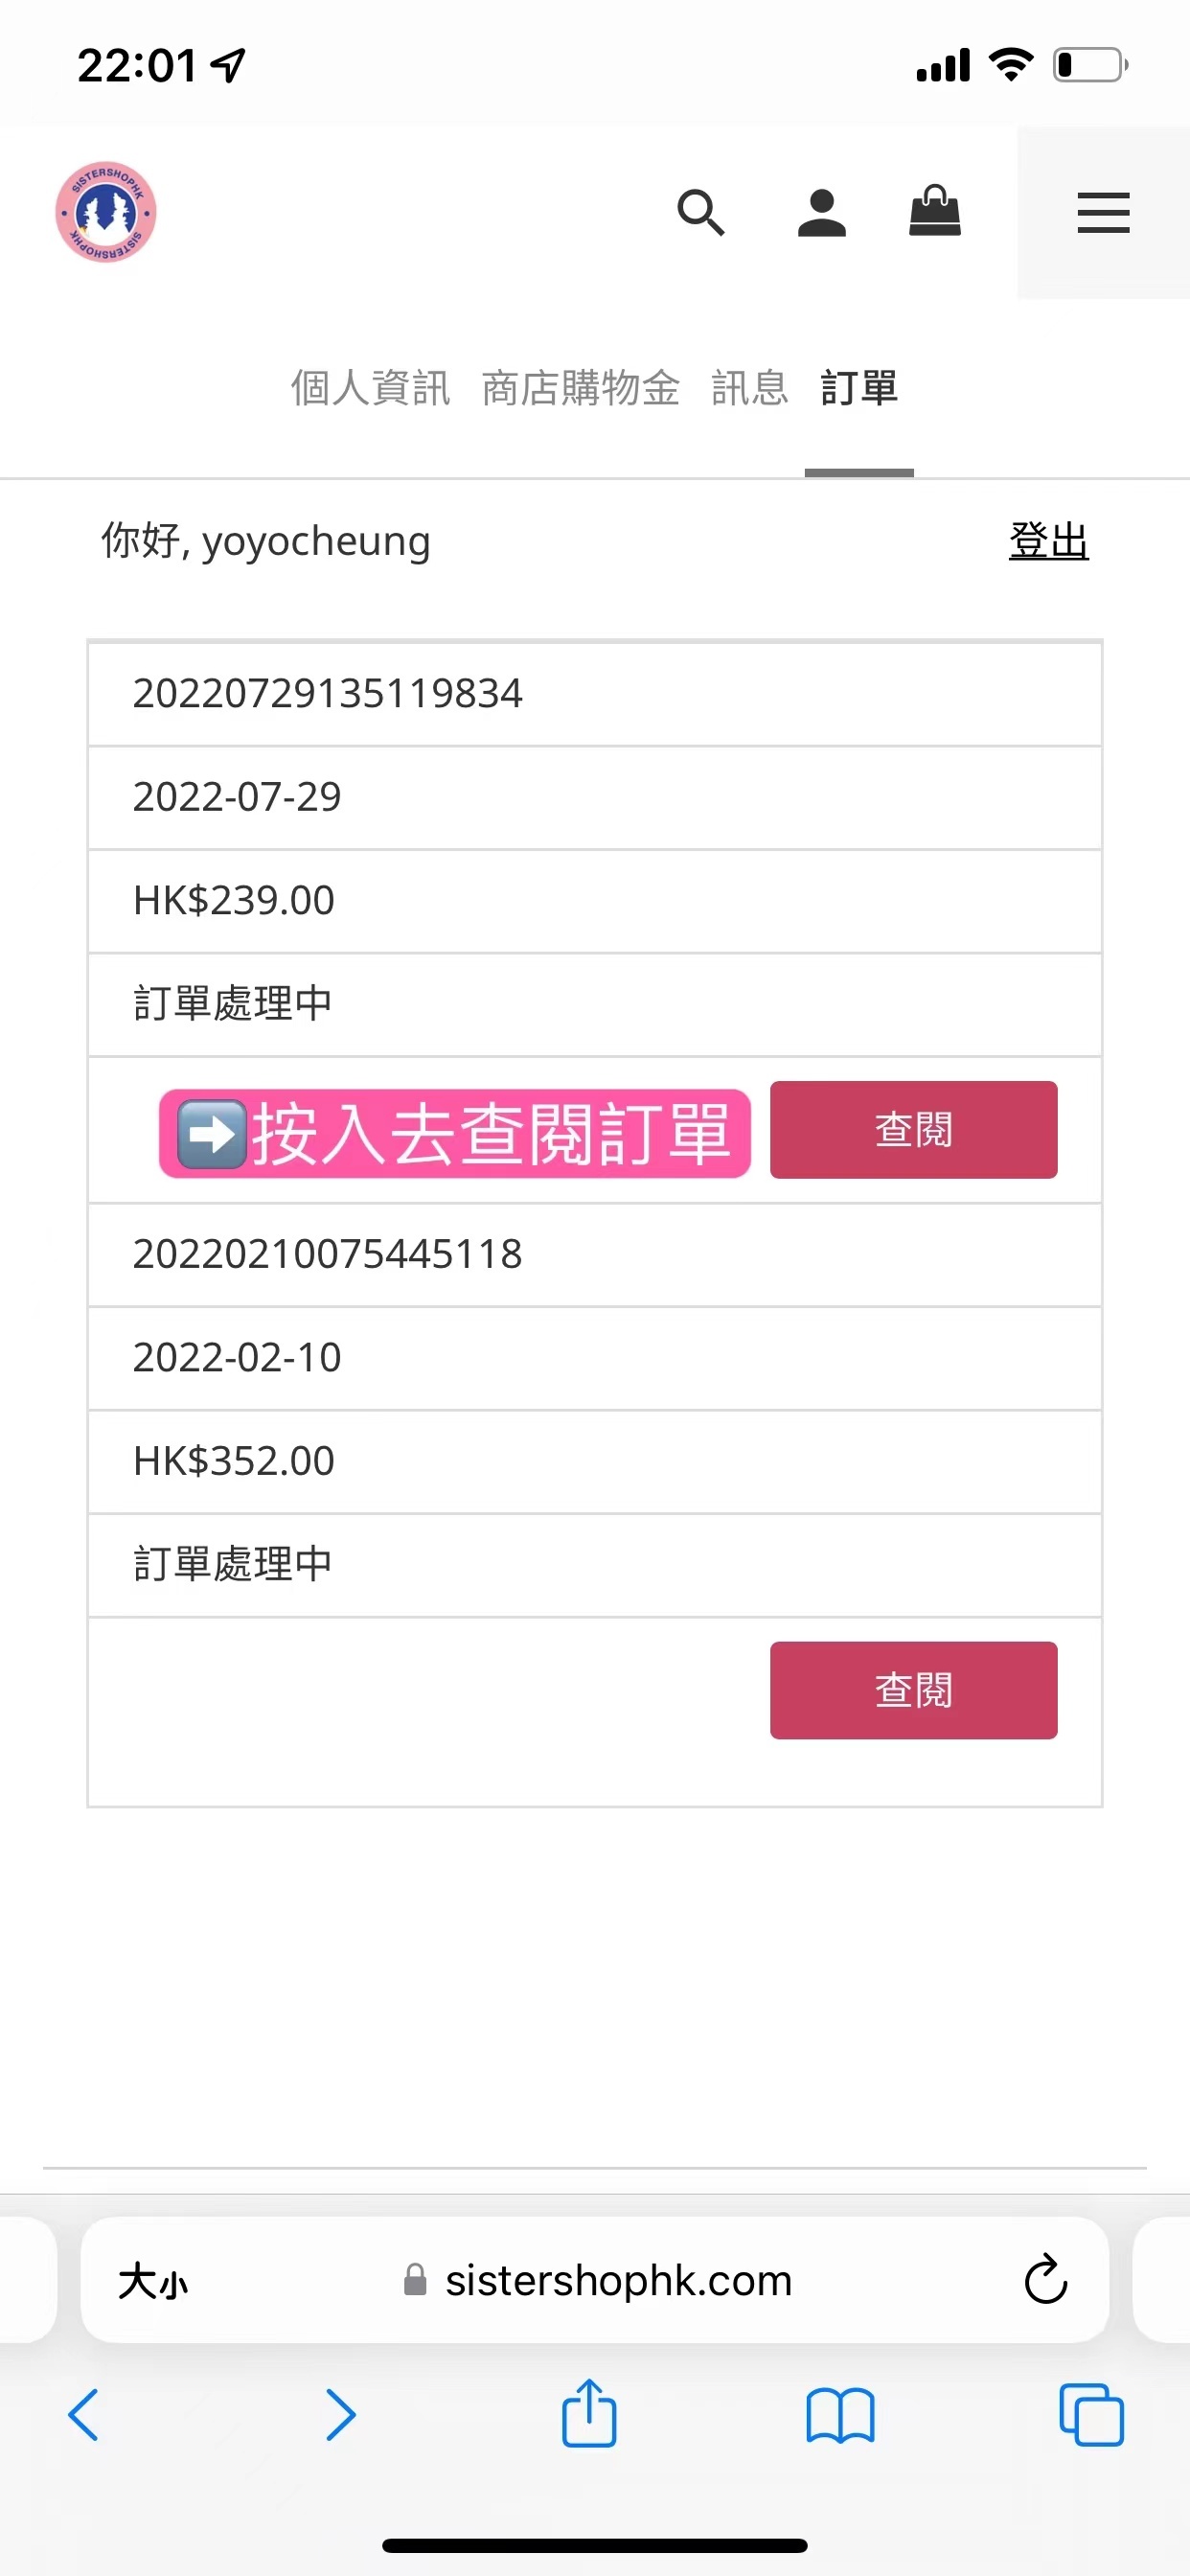Switch to 個人資訊 tab
This screenshot has height=2576, width=1190.
(x=371, y=388)
